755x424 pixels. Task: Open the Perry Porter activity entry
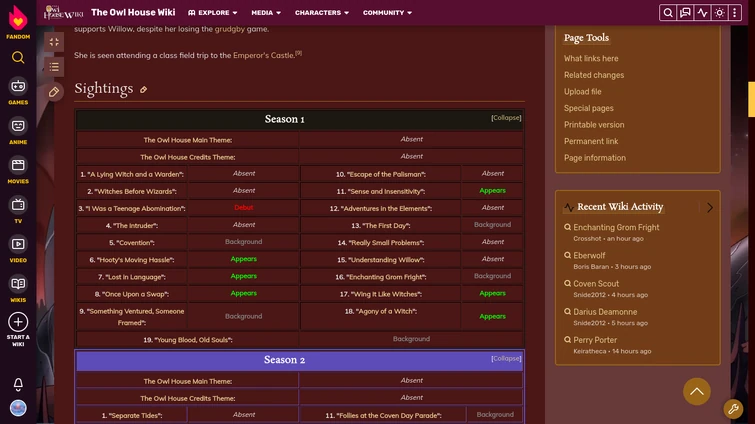pyautogui.click(x=595, y=340)
